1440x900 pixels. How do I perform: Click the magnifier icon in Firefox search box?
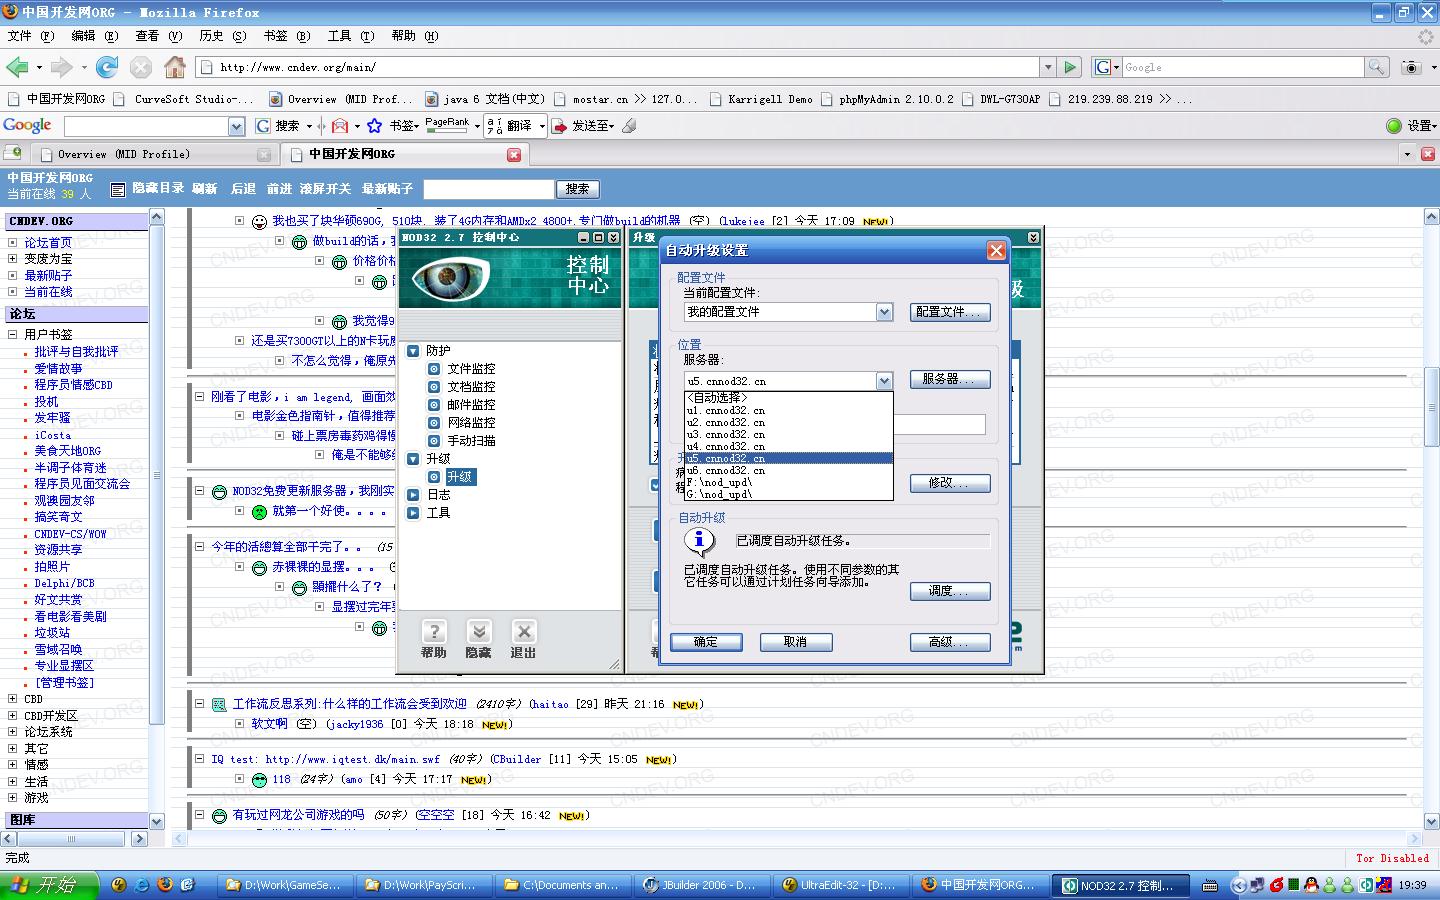pyautogui.click(x=1377, y=67)
